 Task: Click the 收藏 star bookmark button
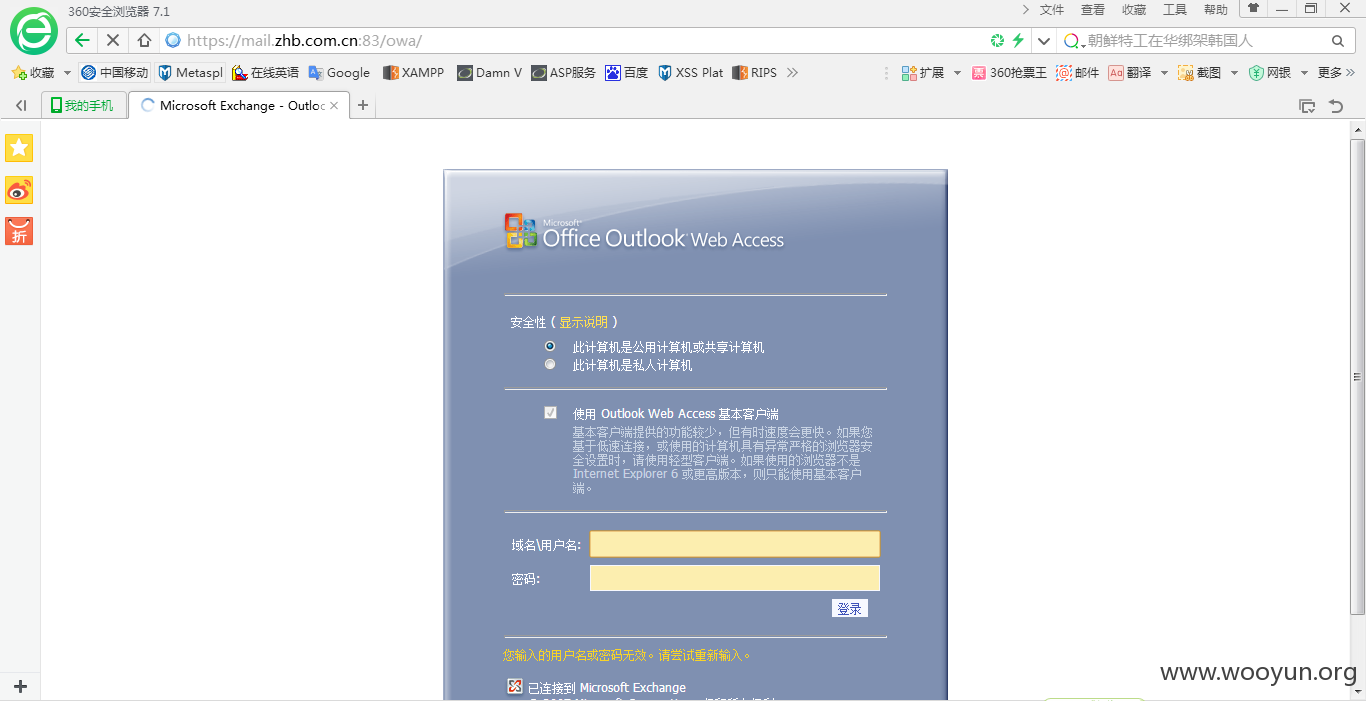[x=33, y=73]
